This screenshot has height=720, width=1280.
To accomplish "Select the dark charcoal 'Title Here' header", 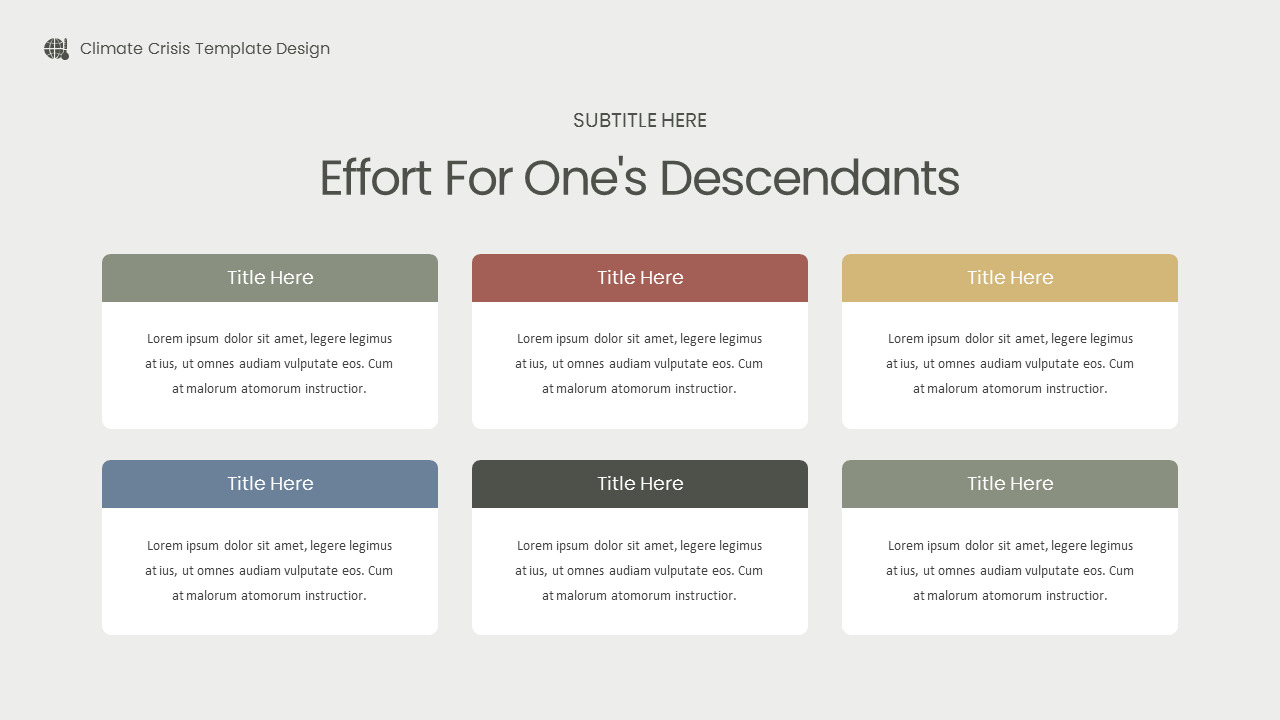I will [x=640, y=484].
